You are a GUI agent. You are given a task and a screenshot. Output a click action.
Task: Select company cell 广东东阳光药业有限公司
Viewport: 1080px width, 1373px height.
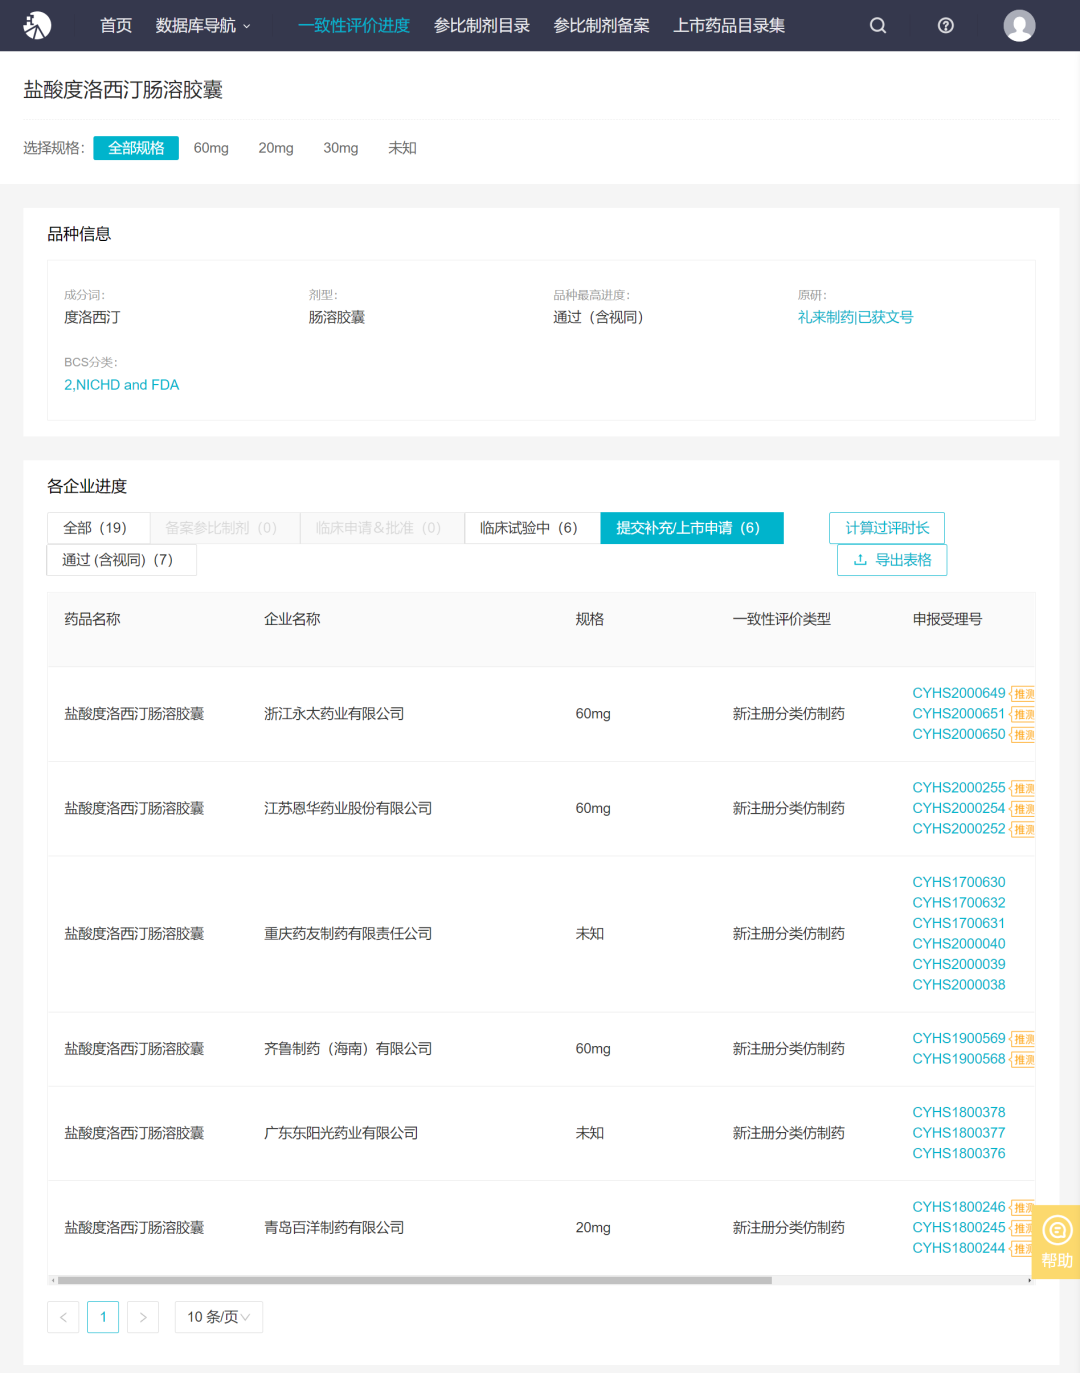pos(341,1133)
